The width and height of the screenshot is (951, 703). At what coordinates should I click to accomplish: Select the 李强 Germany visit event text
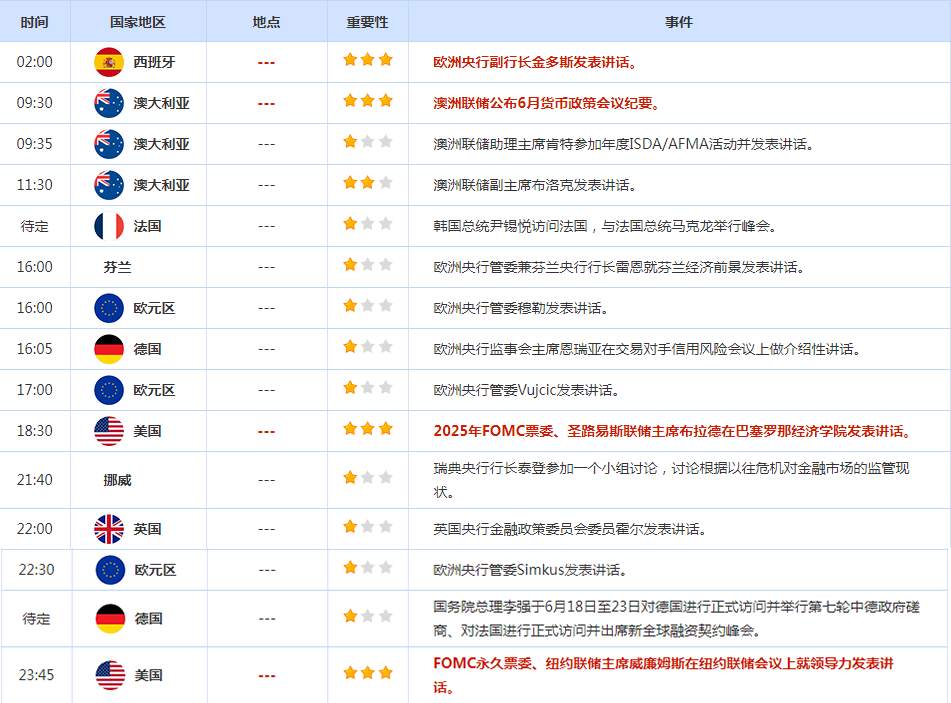click(x=676, y=619)
